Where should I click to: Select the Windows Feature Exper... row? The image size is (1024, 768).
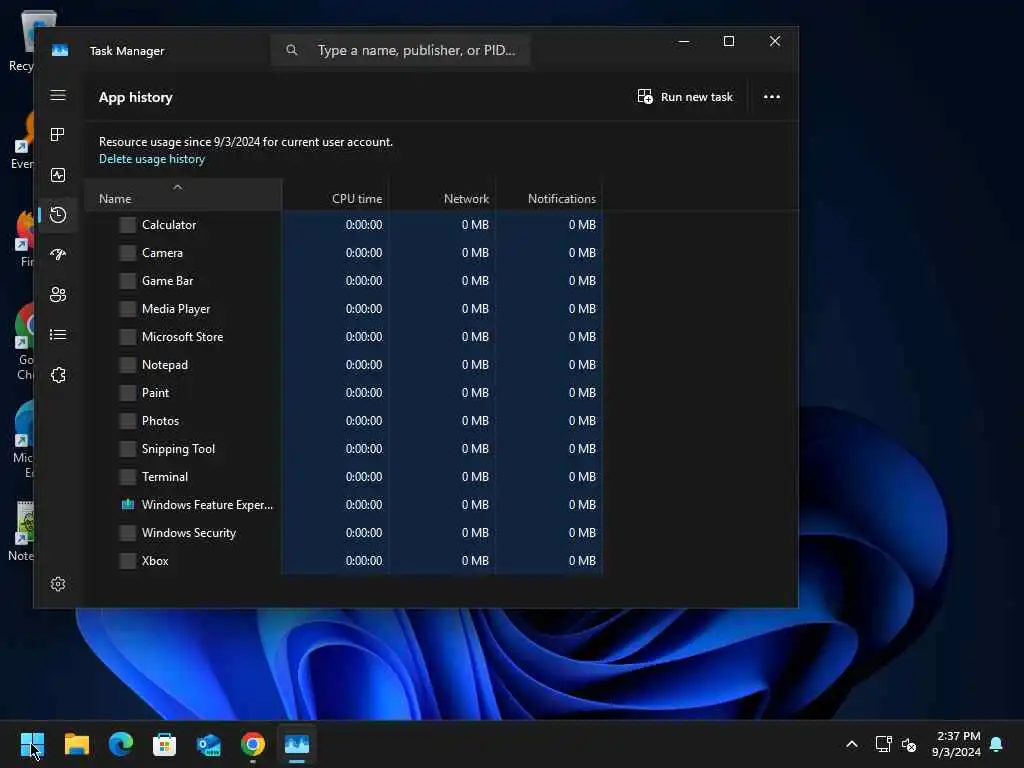click(344, 505)
